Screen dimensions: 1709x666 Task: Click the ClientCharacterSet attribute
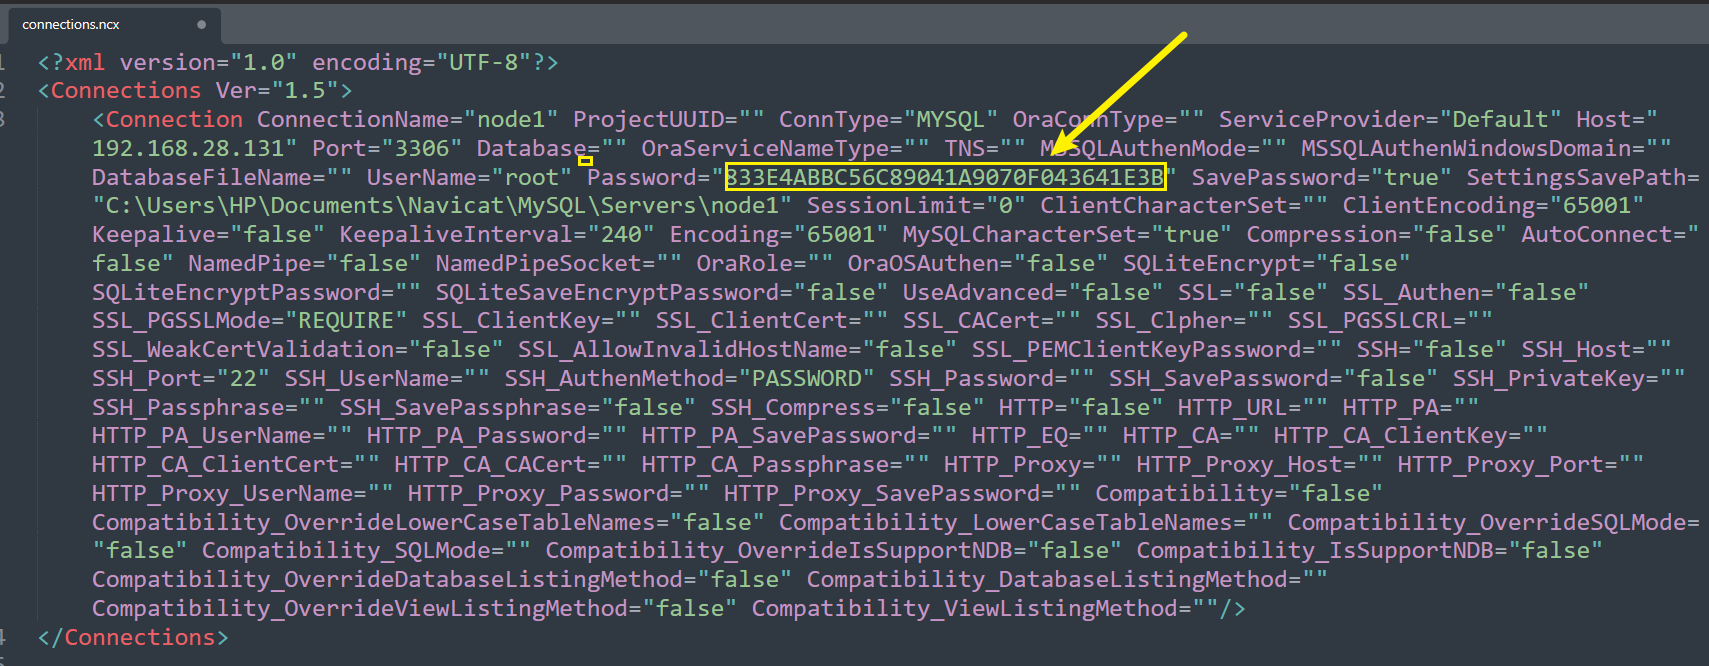(x=1184, y=205)
